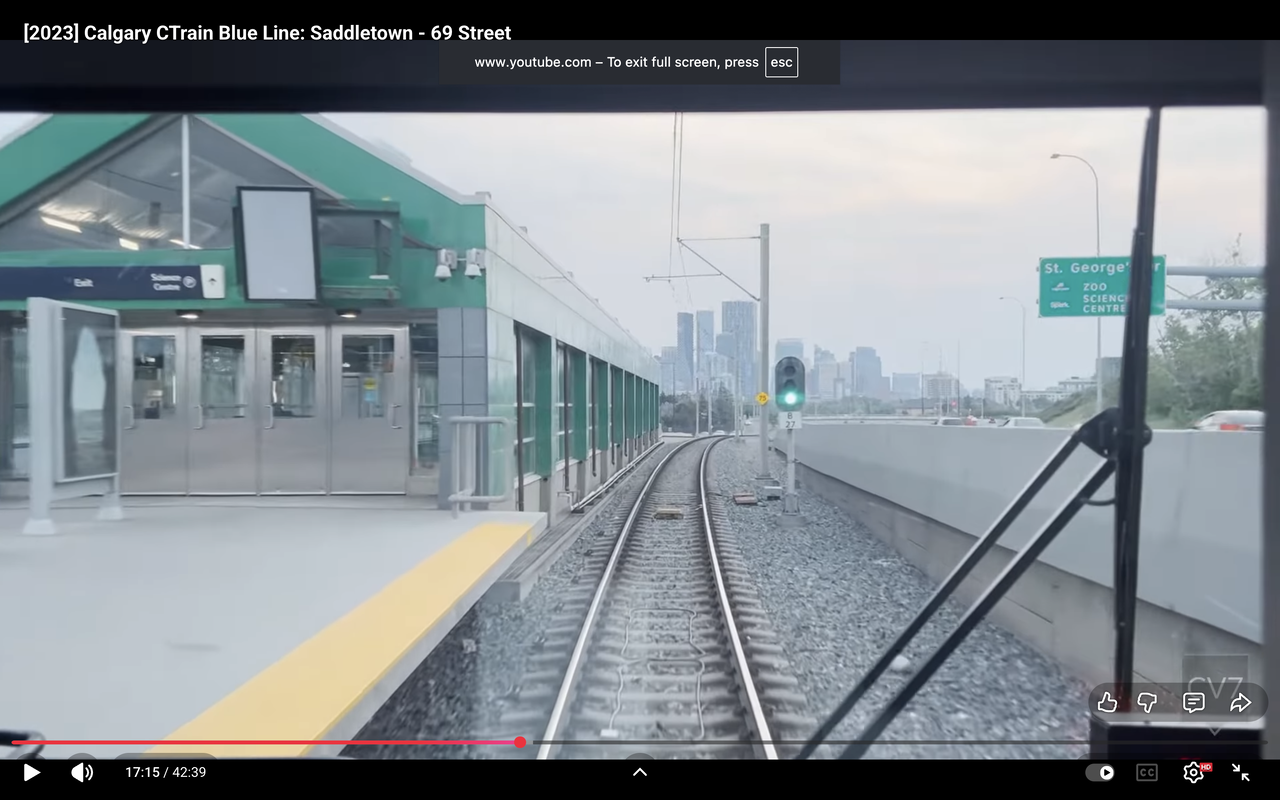Seek to an unplayed part of the progress bar
1280x800 pixels.
pos(800,742)
